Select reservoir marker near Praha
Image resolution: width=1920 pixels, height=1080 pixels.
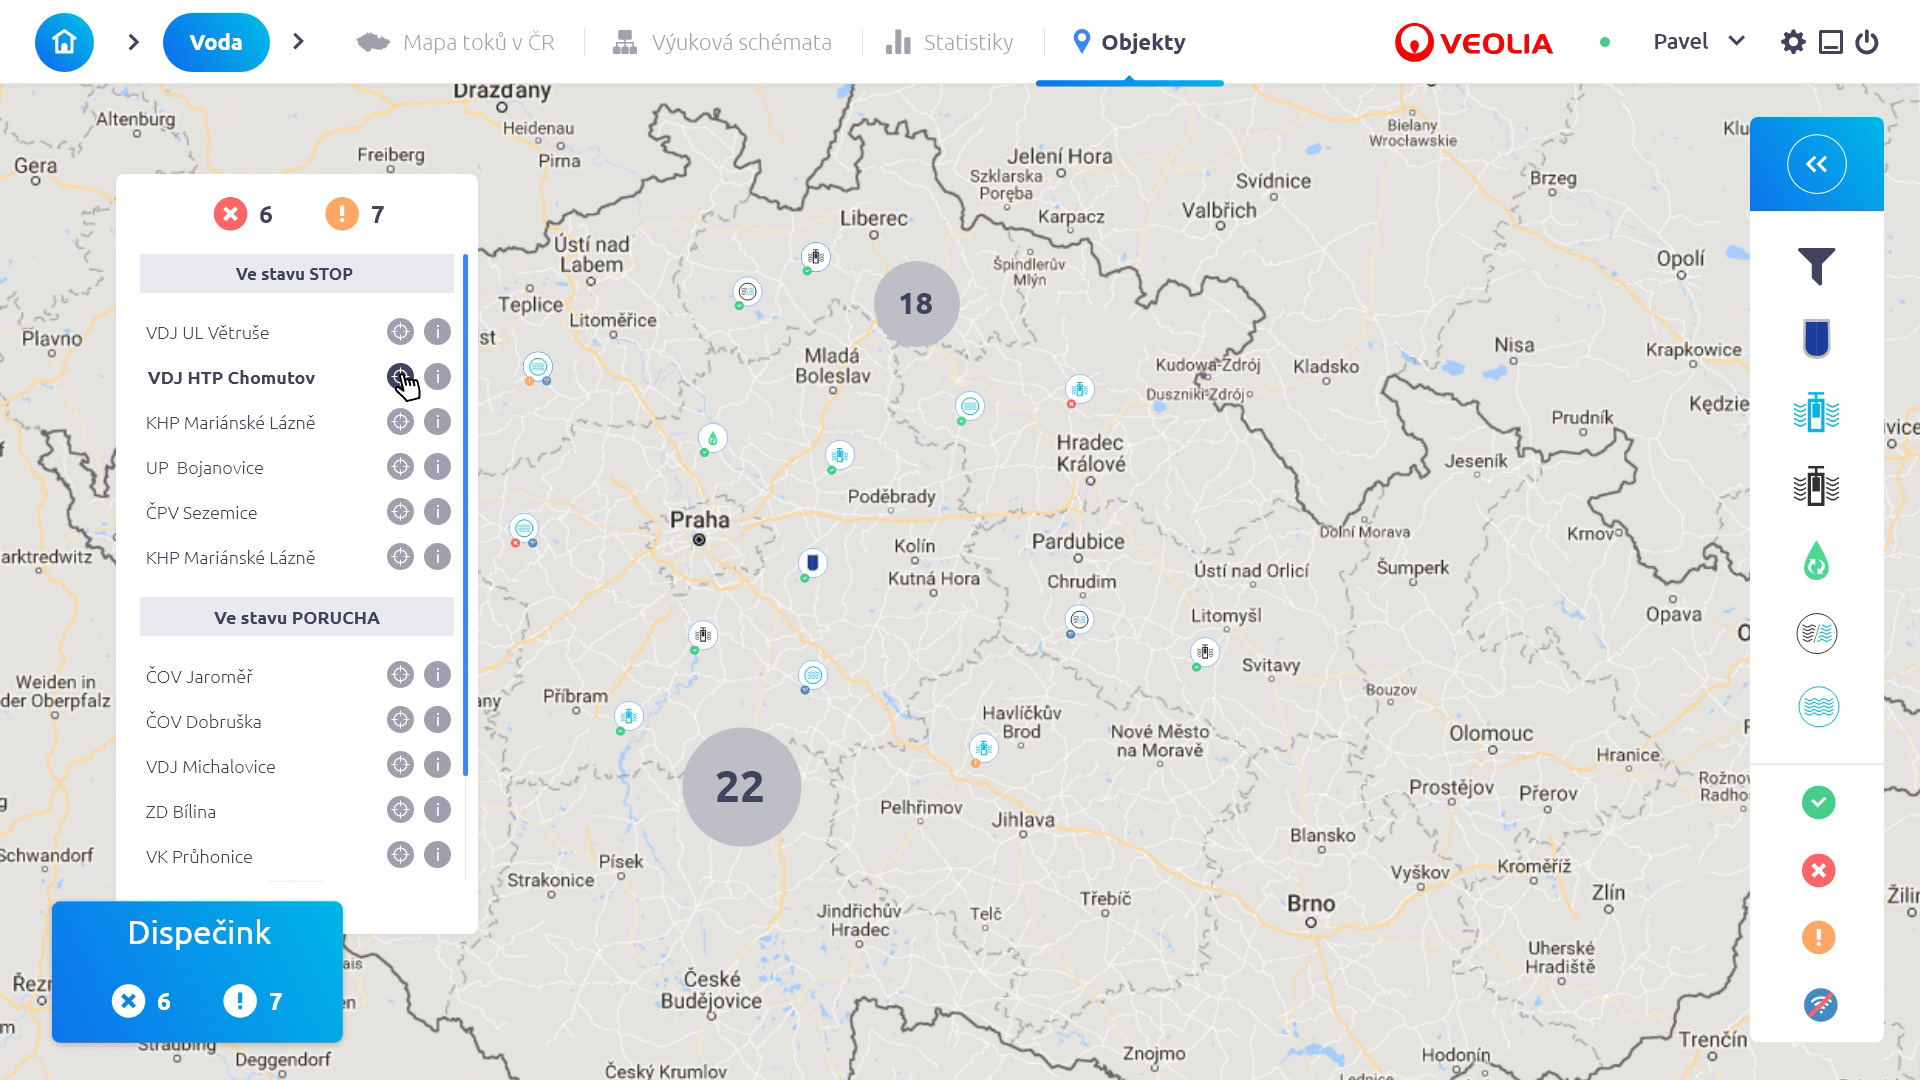(812, 563)
